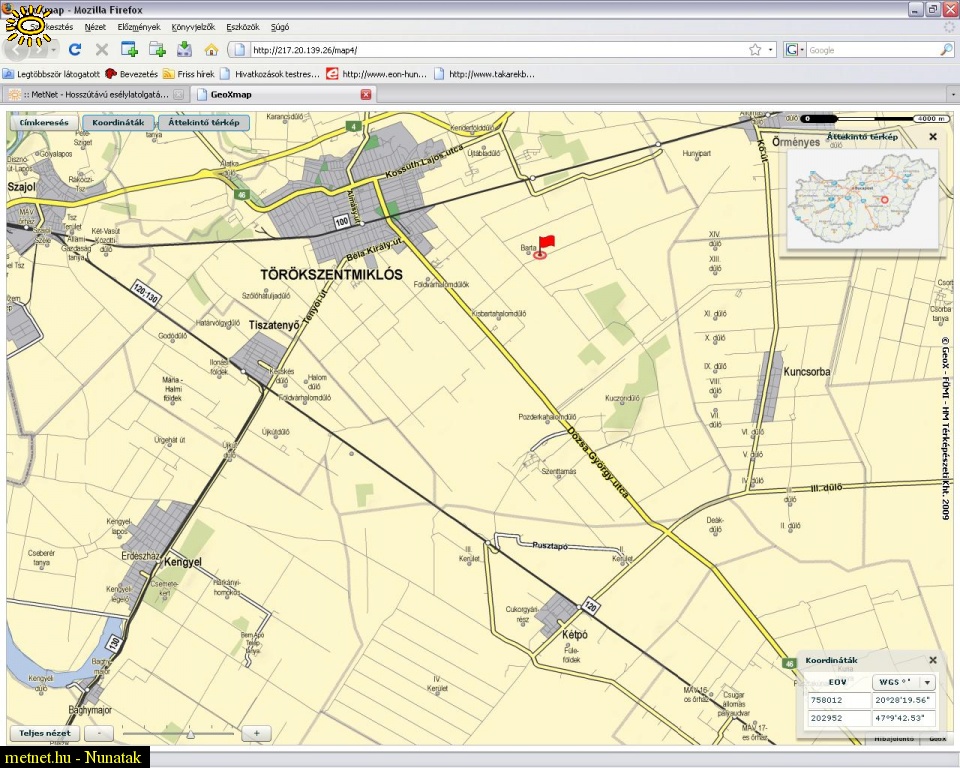The width and height of the screenshot is (960, 768).
Task: Expand the URL bar history dropdown
Action: pos(770,49)
